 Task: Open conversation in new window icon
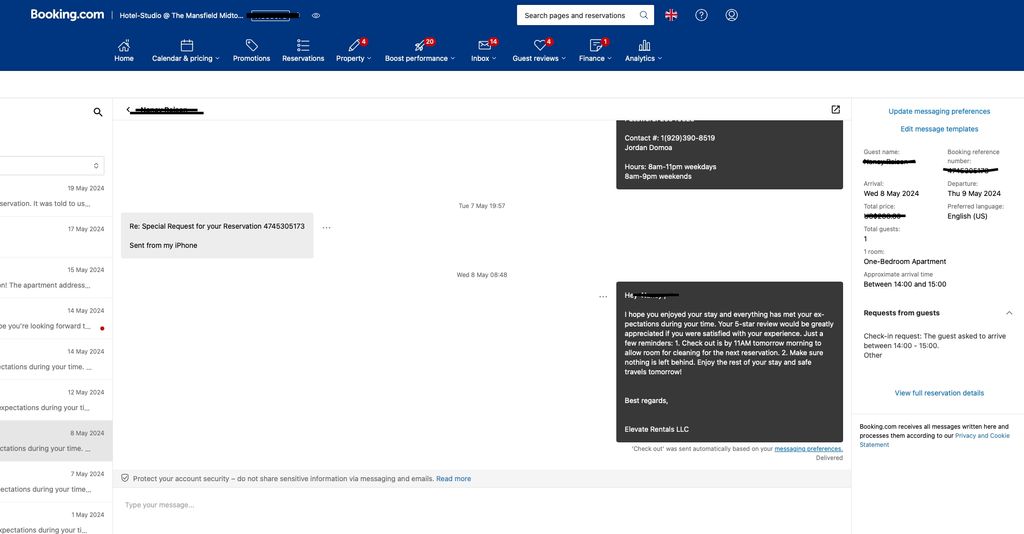[x=835, y=110]
